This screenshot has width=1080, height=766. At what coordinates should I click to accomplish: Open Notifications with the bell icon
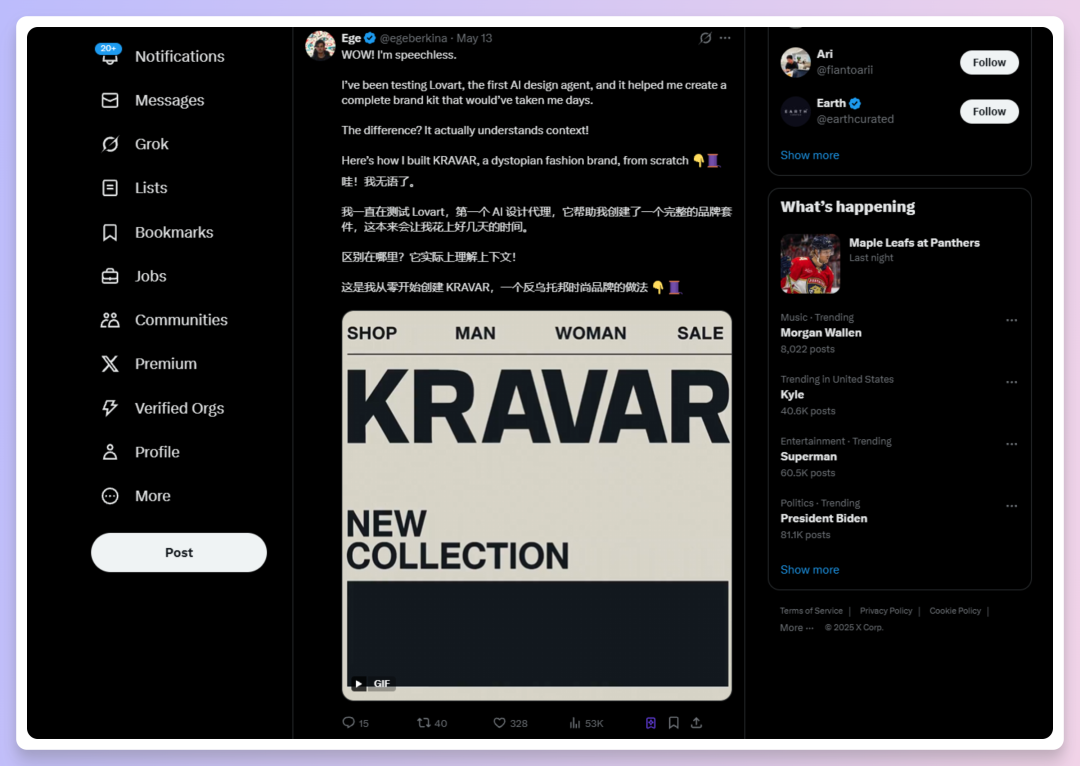point(110,56)
